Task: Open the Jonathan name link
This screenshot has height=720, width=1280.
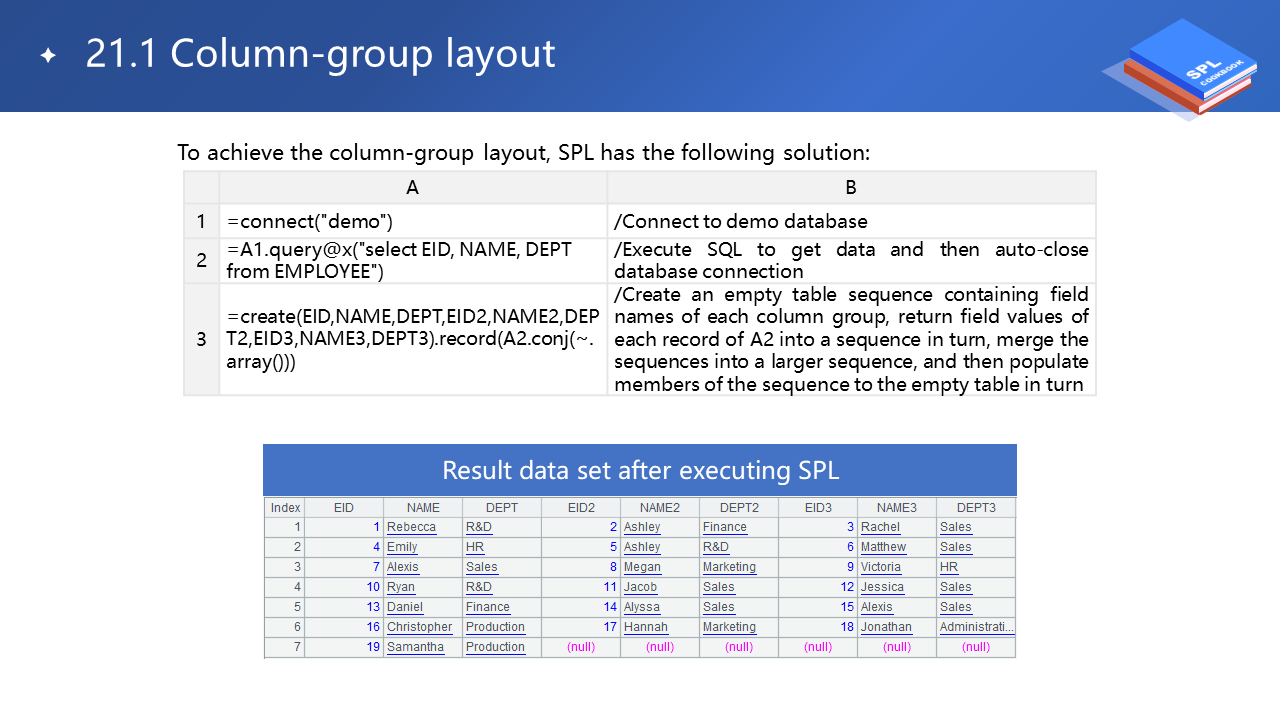Action: (x=886, y=627)
